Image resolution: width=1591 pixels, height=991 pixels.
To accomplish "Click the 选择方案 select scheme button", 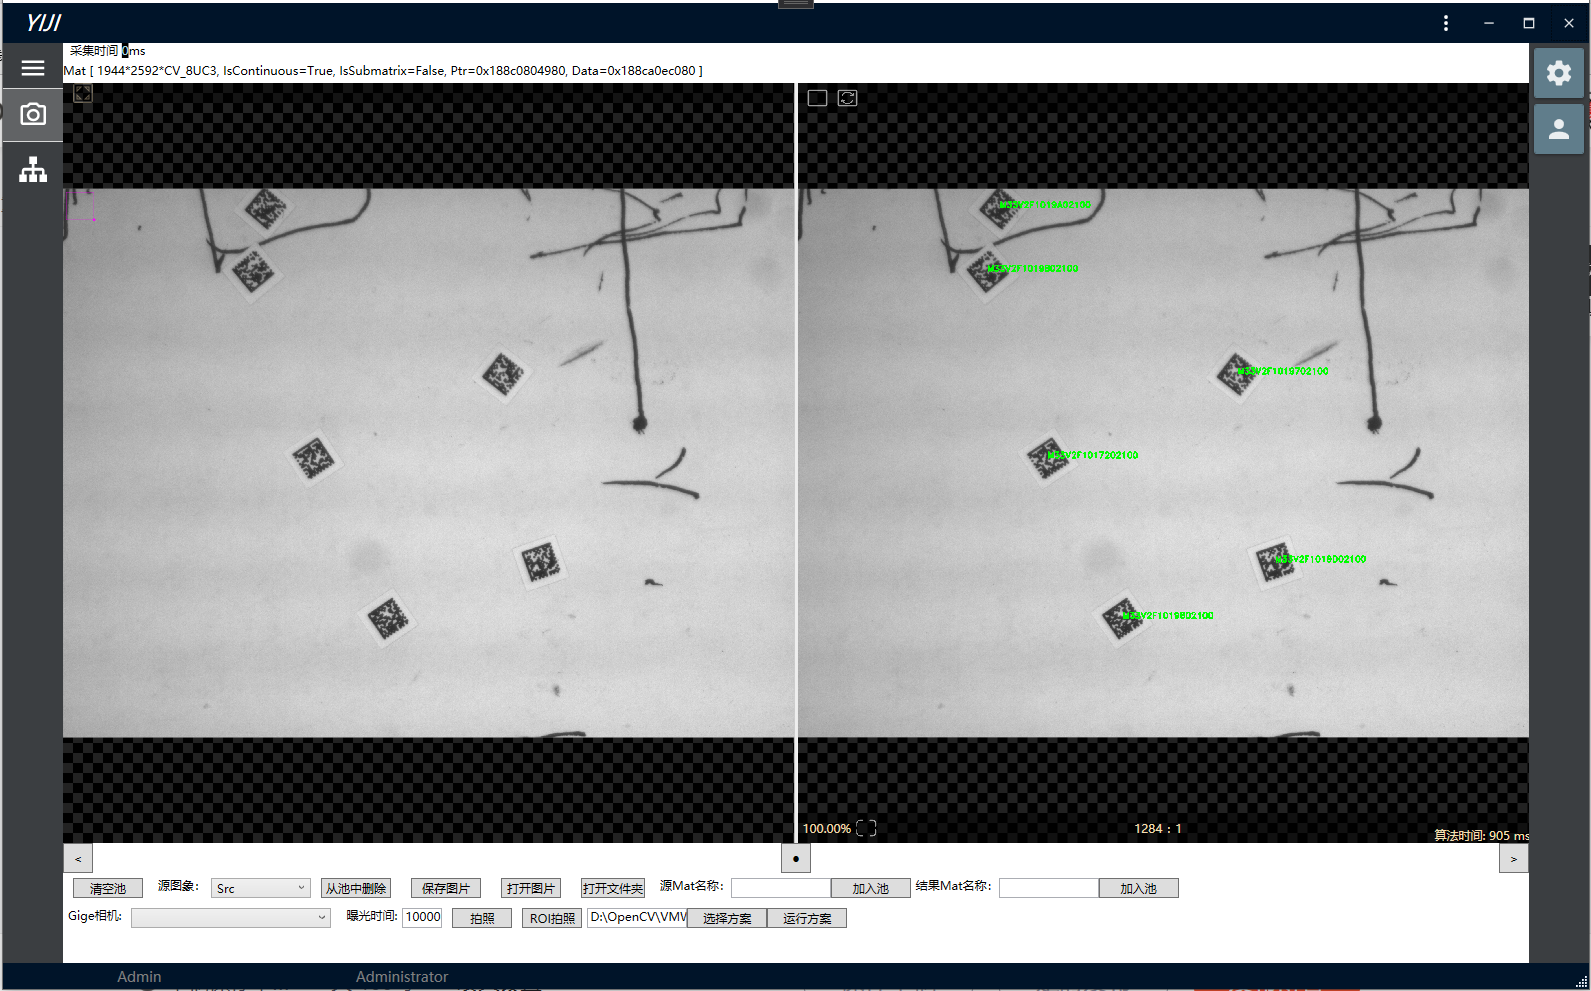I will tap(727, 918).
